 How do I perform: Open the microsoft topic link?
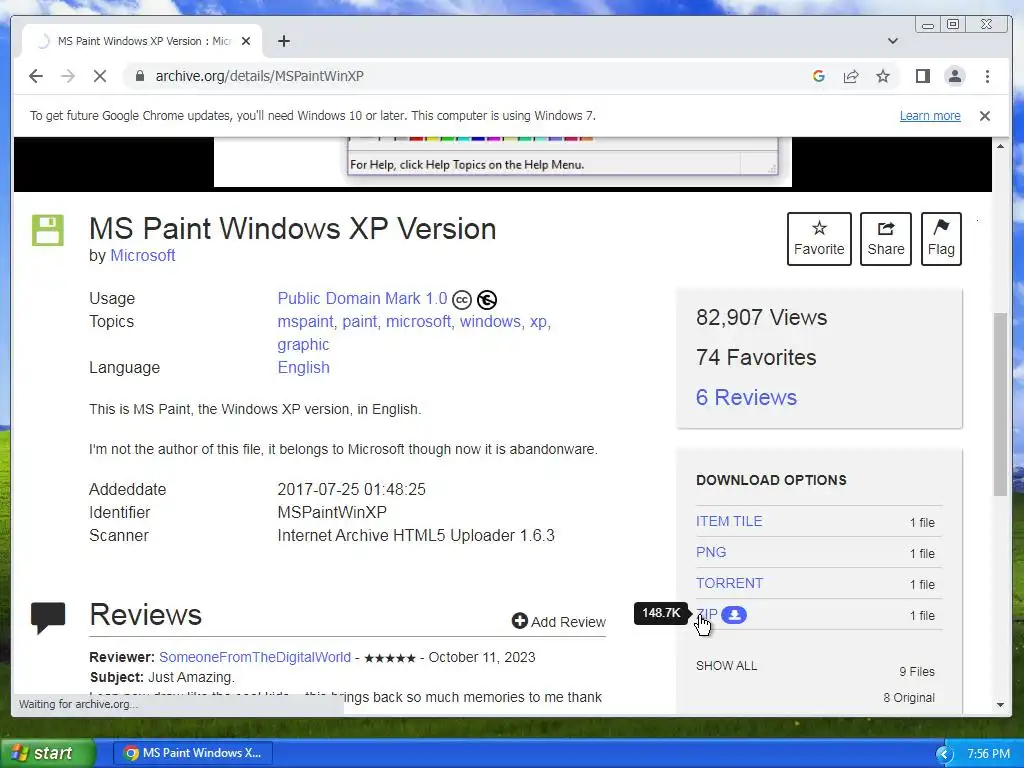[419, 321]
